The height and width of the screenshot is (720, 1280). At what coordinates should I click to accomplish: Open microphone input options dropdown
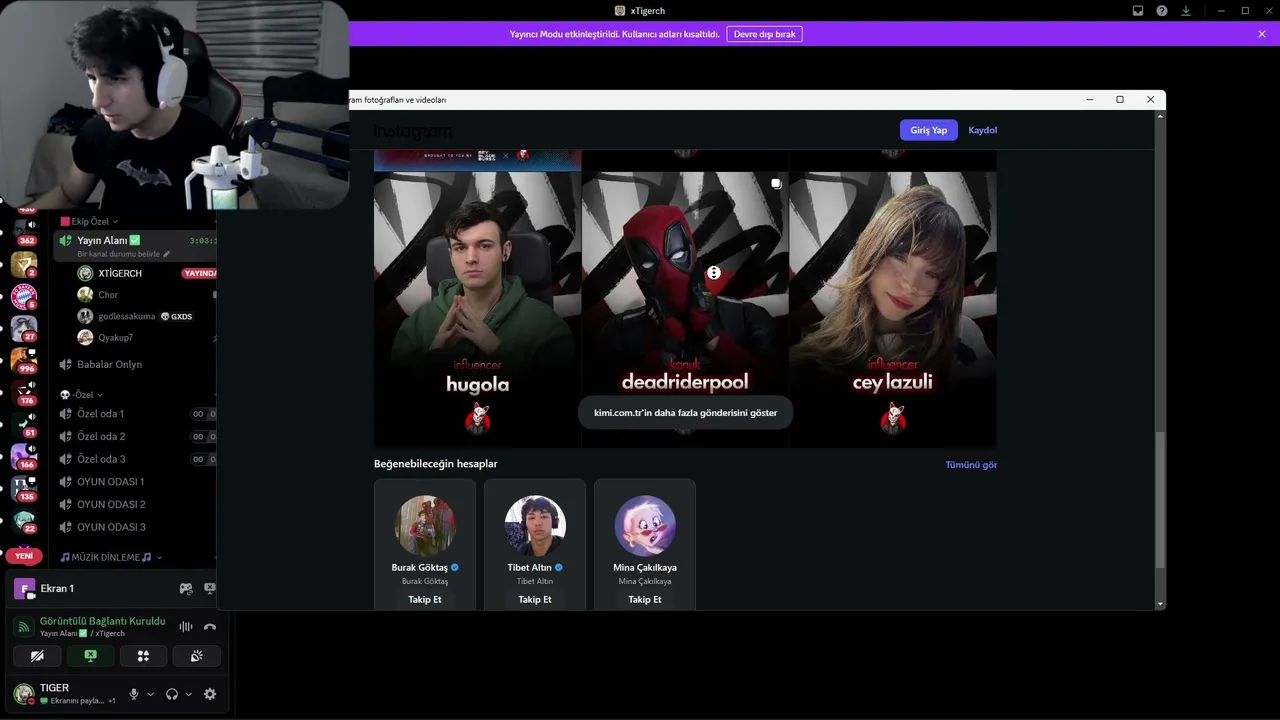[x=151, y=694]
